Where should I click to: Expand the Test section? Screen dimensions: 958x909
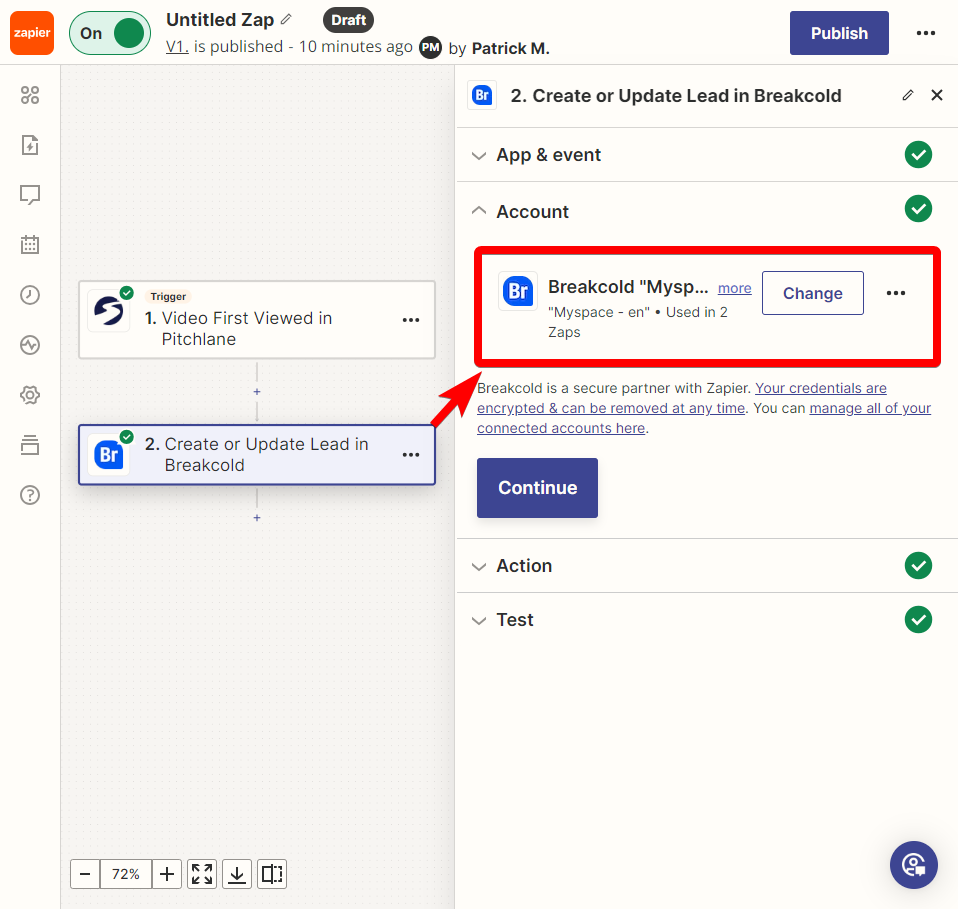pos(707,620)
